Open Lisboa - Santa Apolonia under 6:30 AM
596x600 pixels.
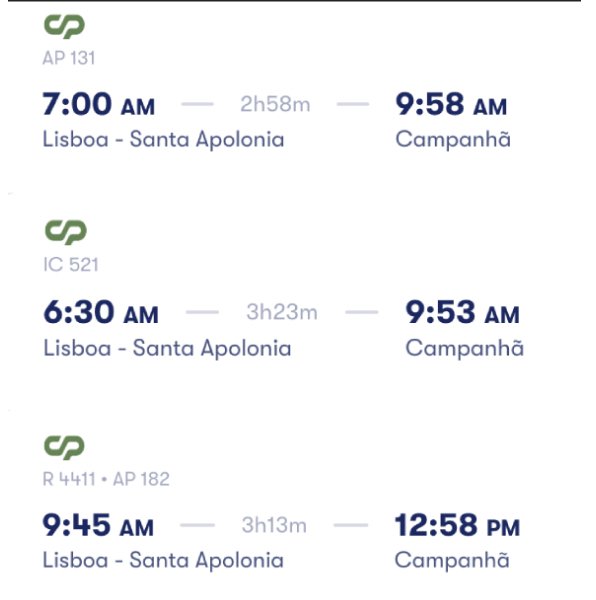pyautogui.click(x=167, y=348)
